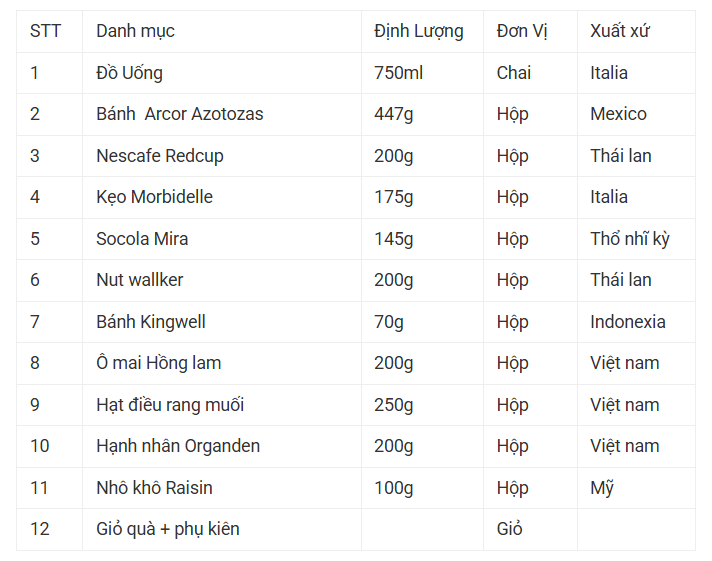Select 'Giỏ quà + phụ kiên' cell
Image resolution: width=712 pixels, height=561 pixels.
click(168, 529)
